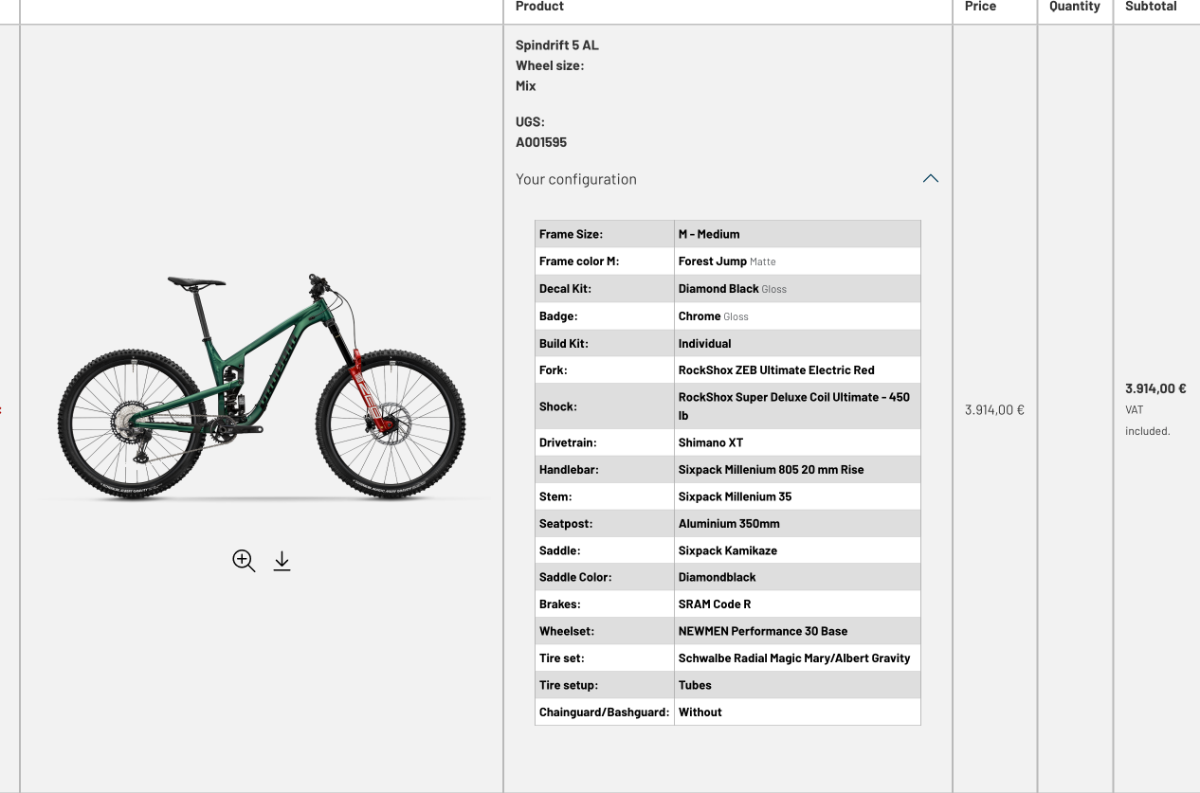Click the bold subtotal '3.914,00 €'
1200x793 pixels.
tap(1155, 388)
